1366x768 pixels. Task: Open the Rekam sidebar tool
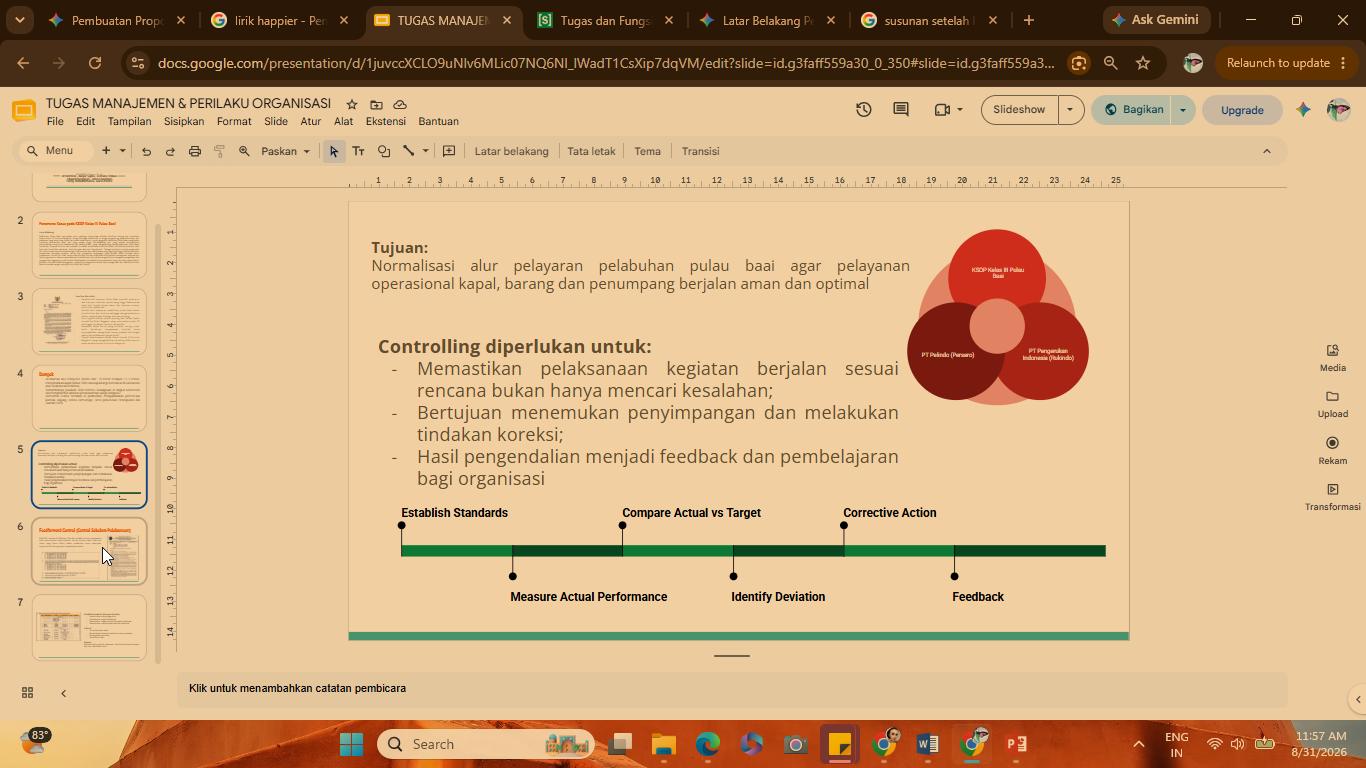[x=1332, y=450]
